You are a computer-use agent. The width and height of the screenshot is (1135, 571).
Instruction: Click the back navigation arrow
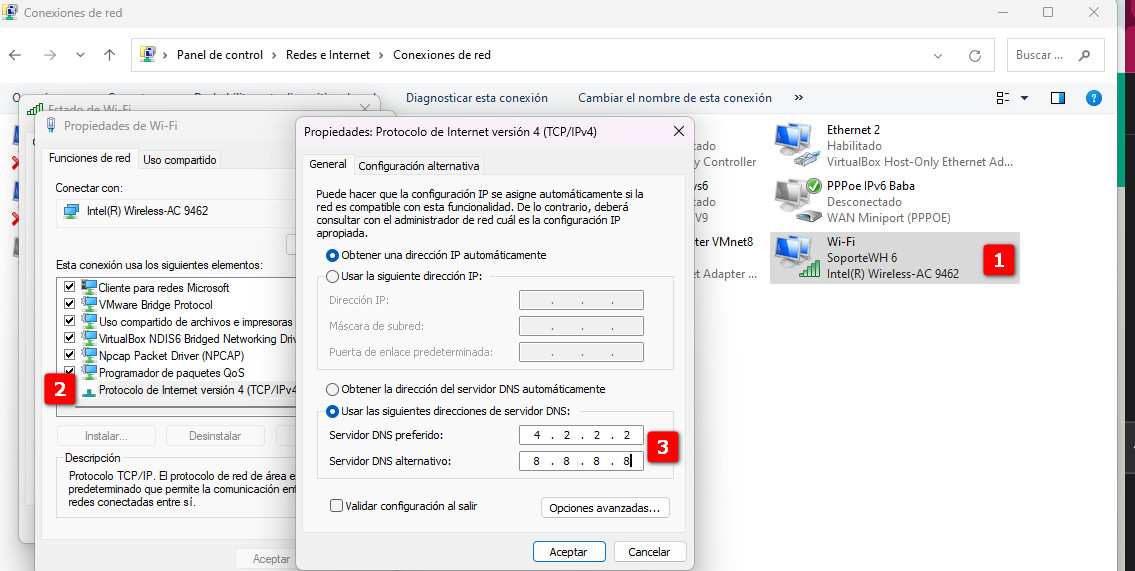click(15, 56)
